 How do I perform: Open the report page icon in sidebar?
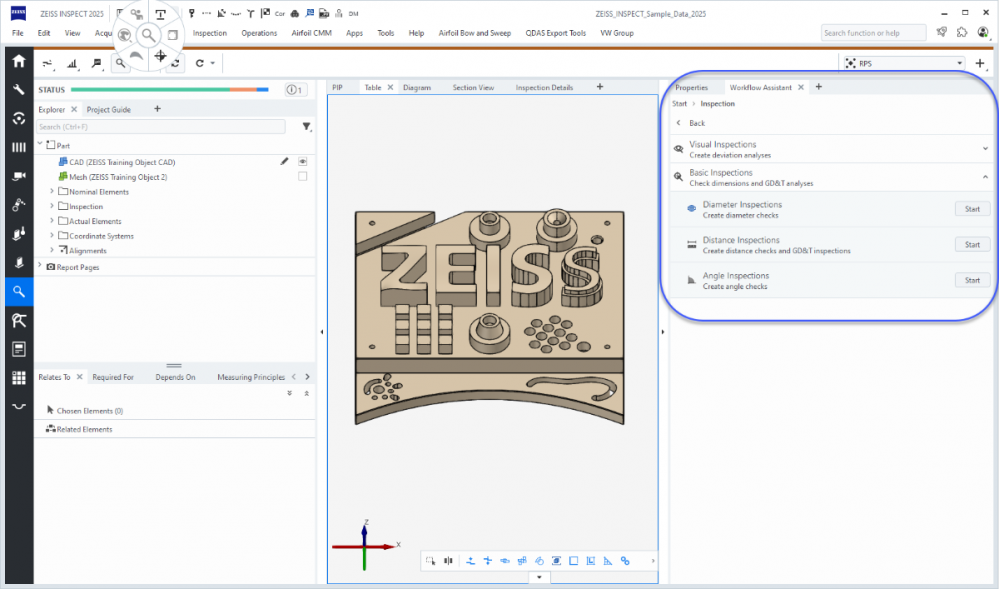point(18,349)
